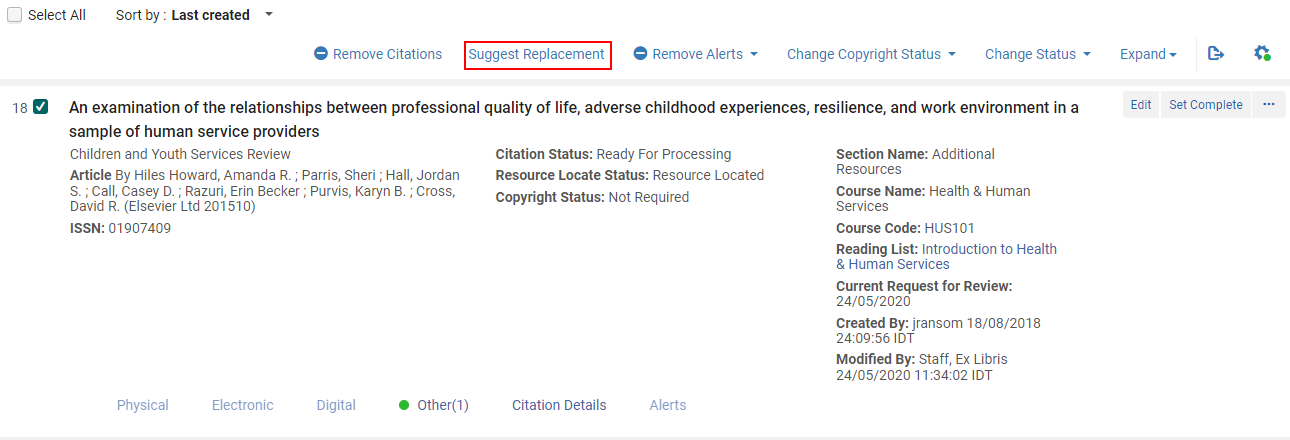Image resolution: width=1290 pixels, height=440 pixels.
Task: Click the Edit button for citation
Action: (1141, 105)
